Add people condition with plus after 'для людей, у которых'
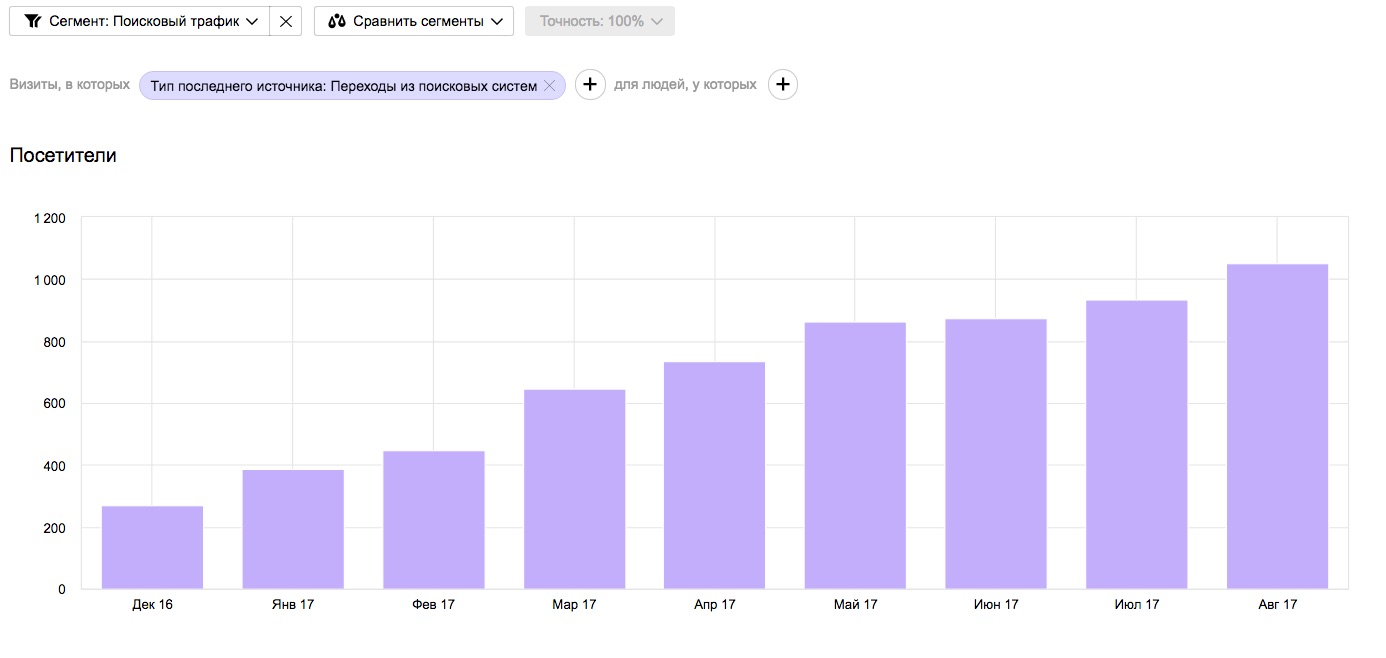This screenshot has width=1386, height=658. [x=783, y=85]
